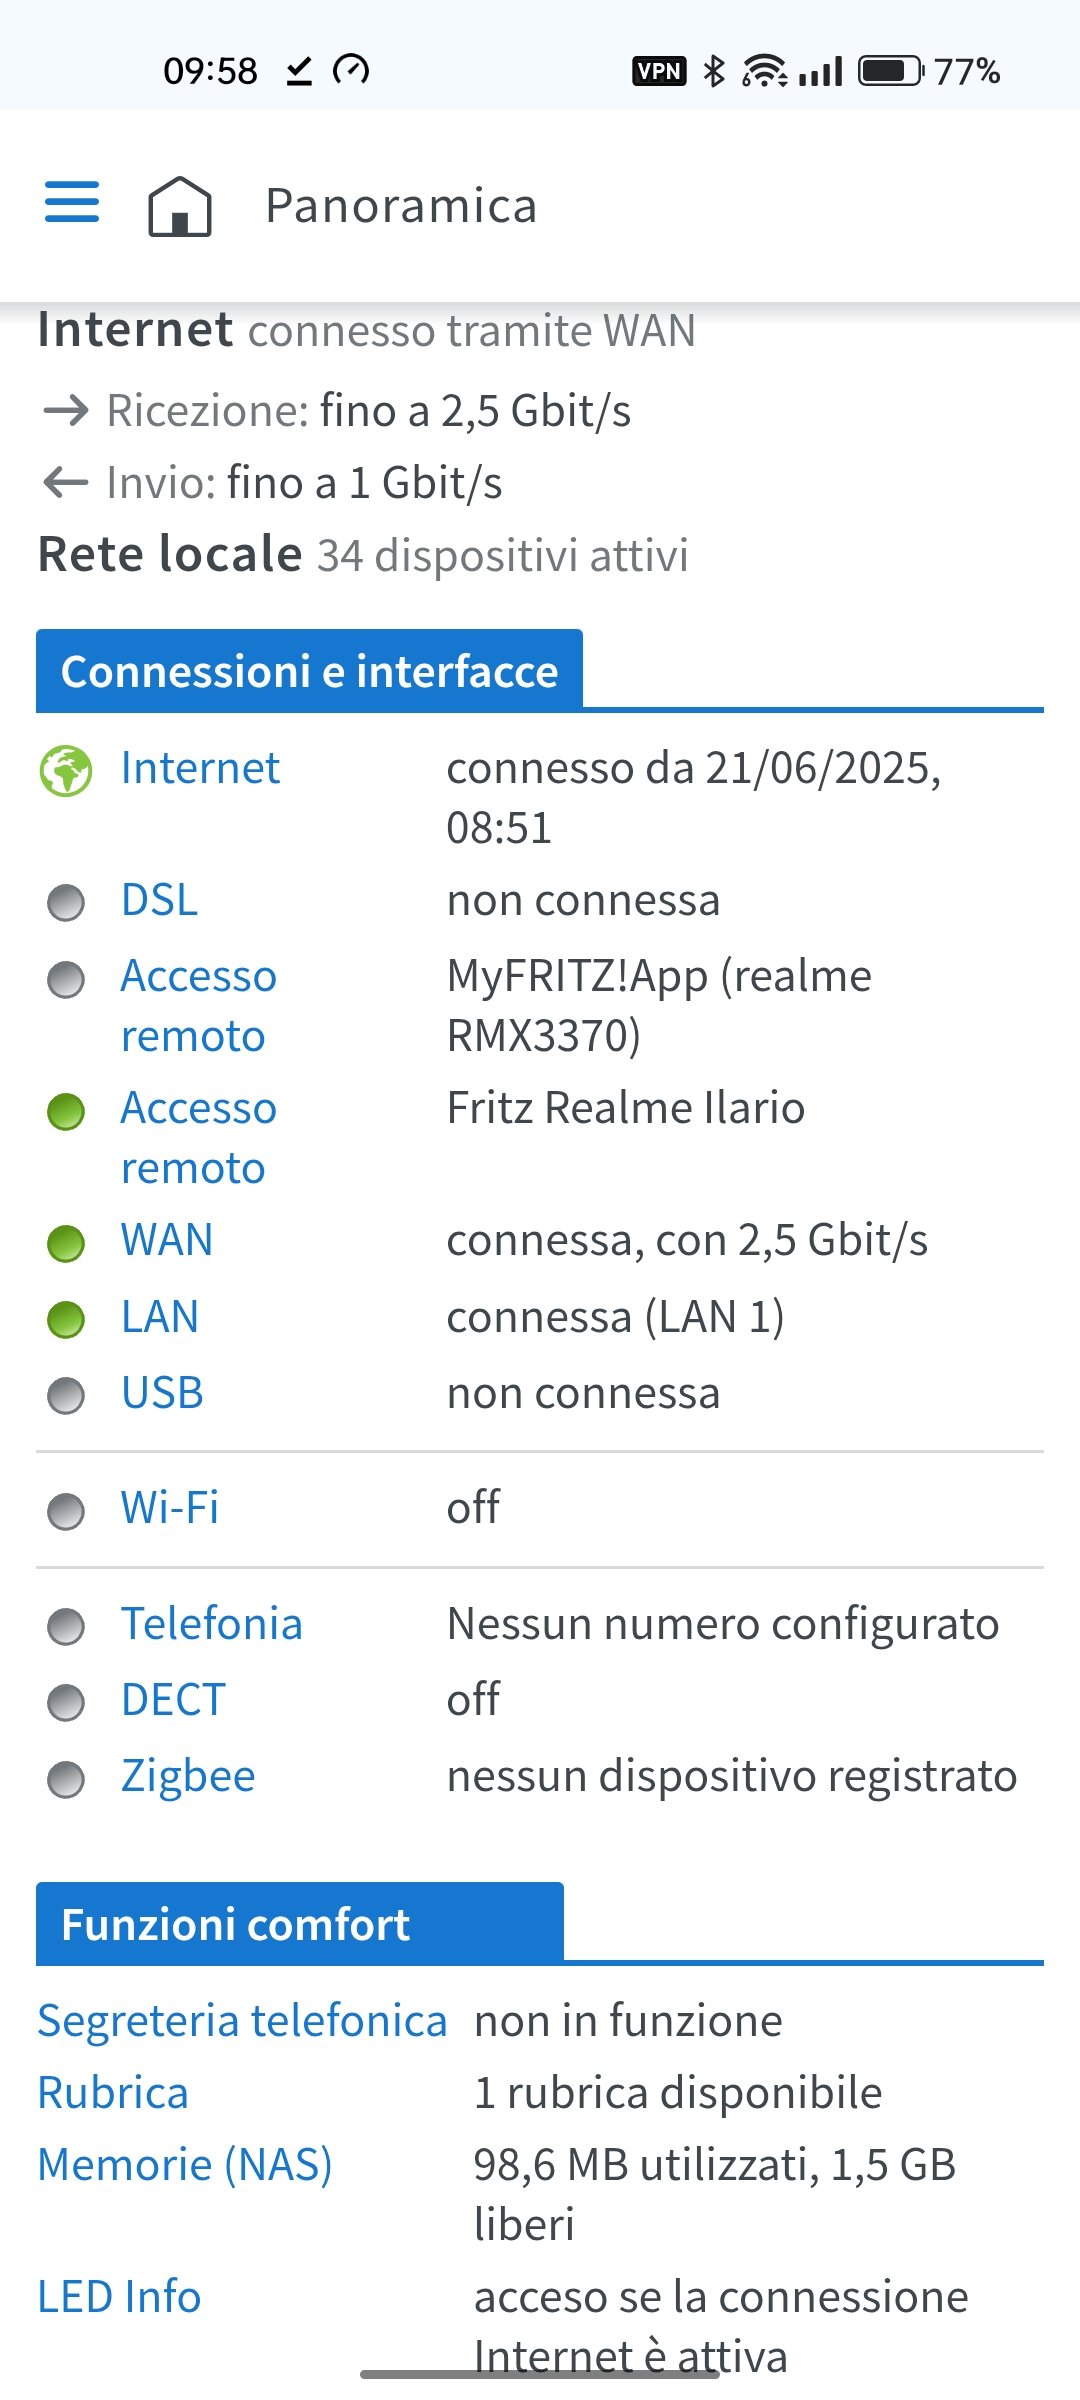Tap the home icon in header
The image size is (1080, 2400).
tap(180, 206)
